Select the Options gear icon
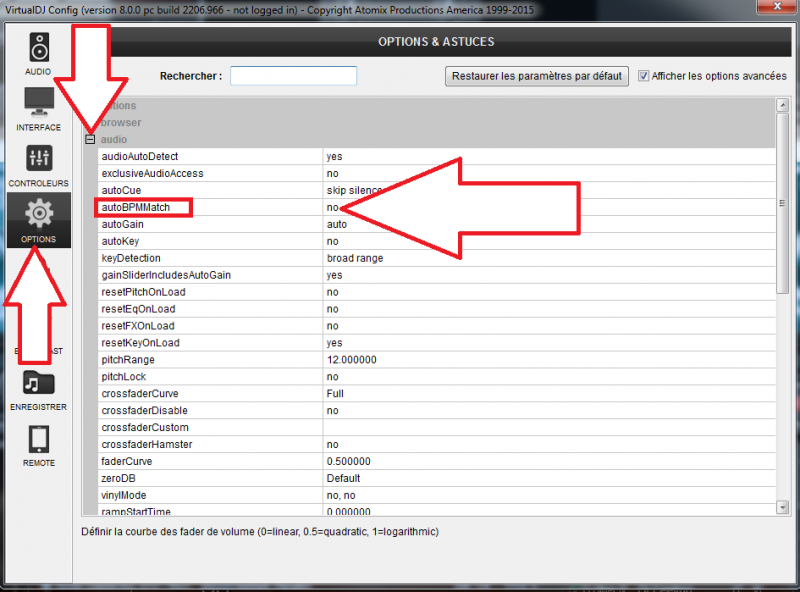Screen dimensions: 800x592 pos(39,214)
